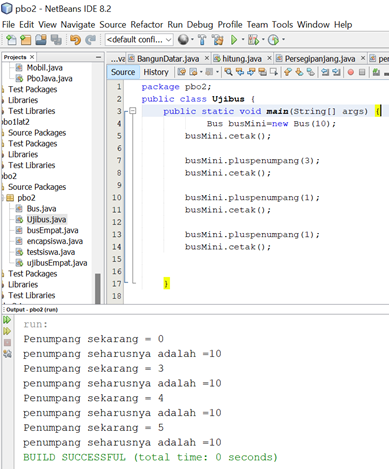Select Bus.java in the project tree
This screenshot has height=469, width=389.
[41, 209]
